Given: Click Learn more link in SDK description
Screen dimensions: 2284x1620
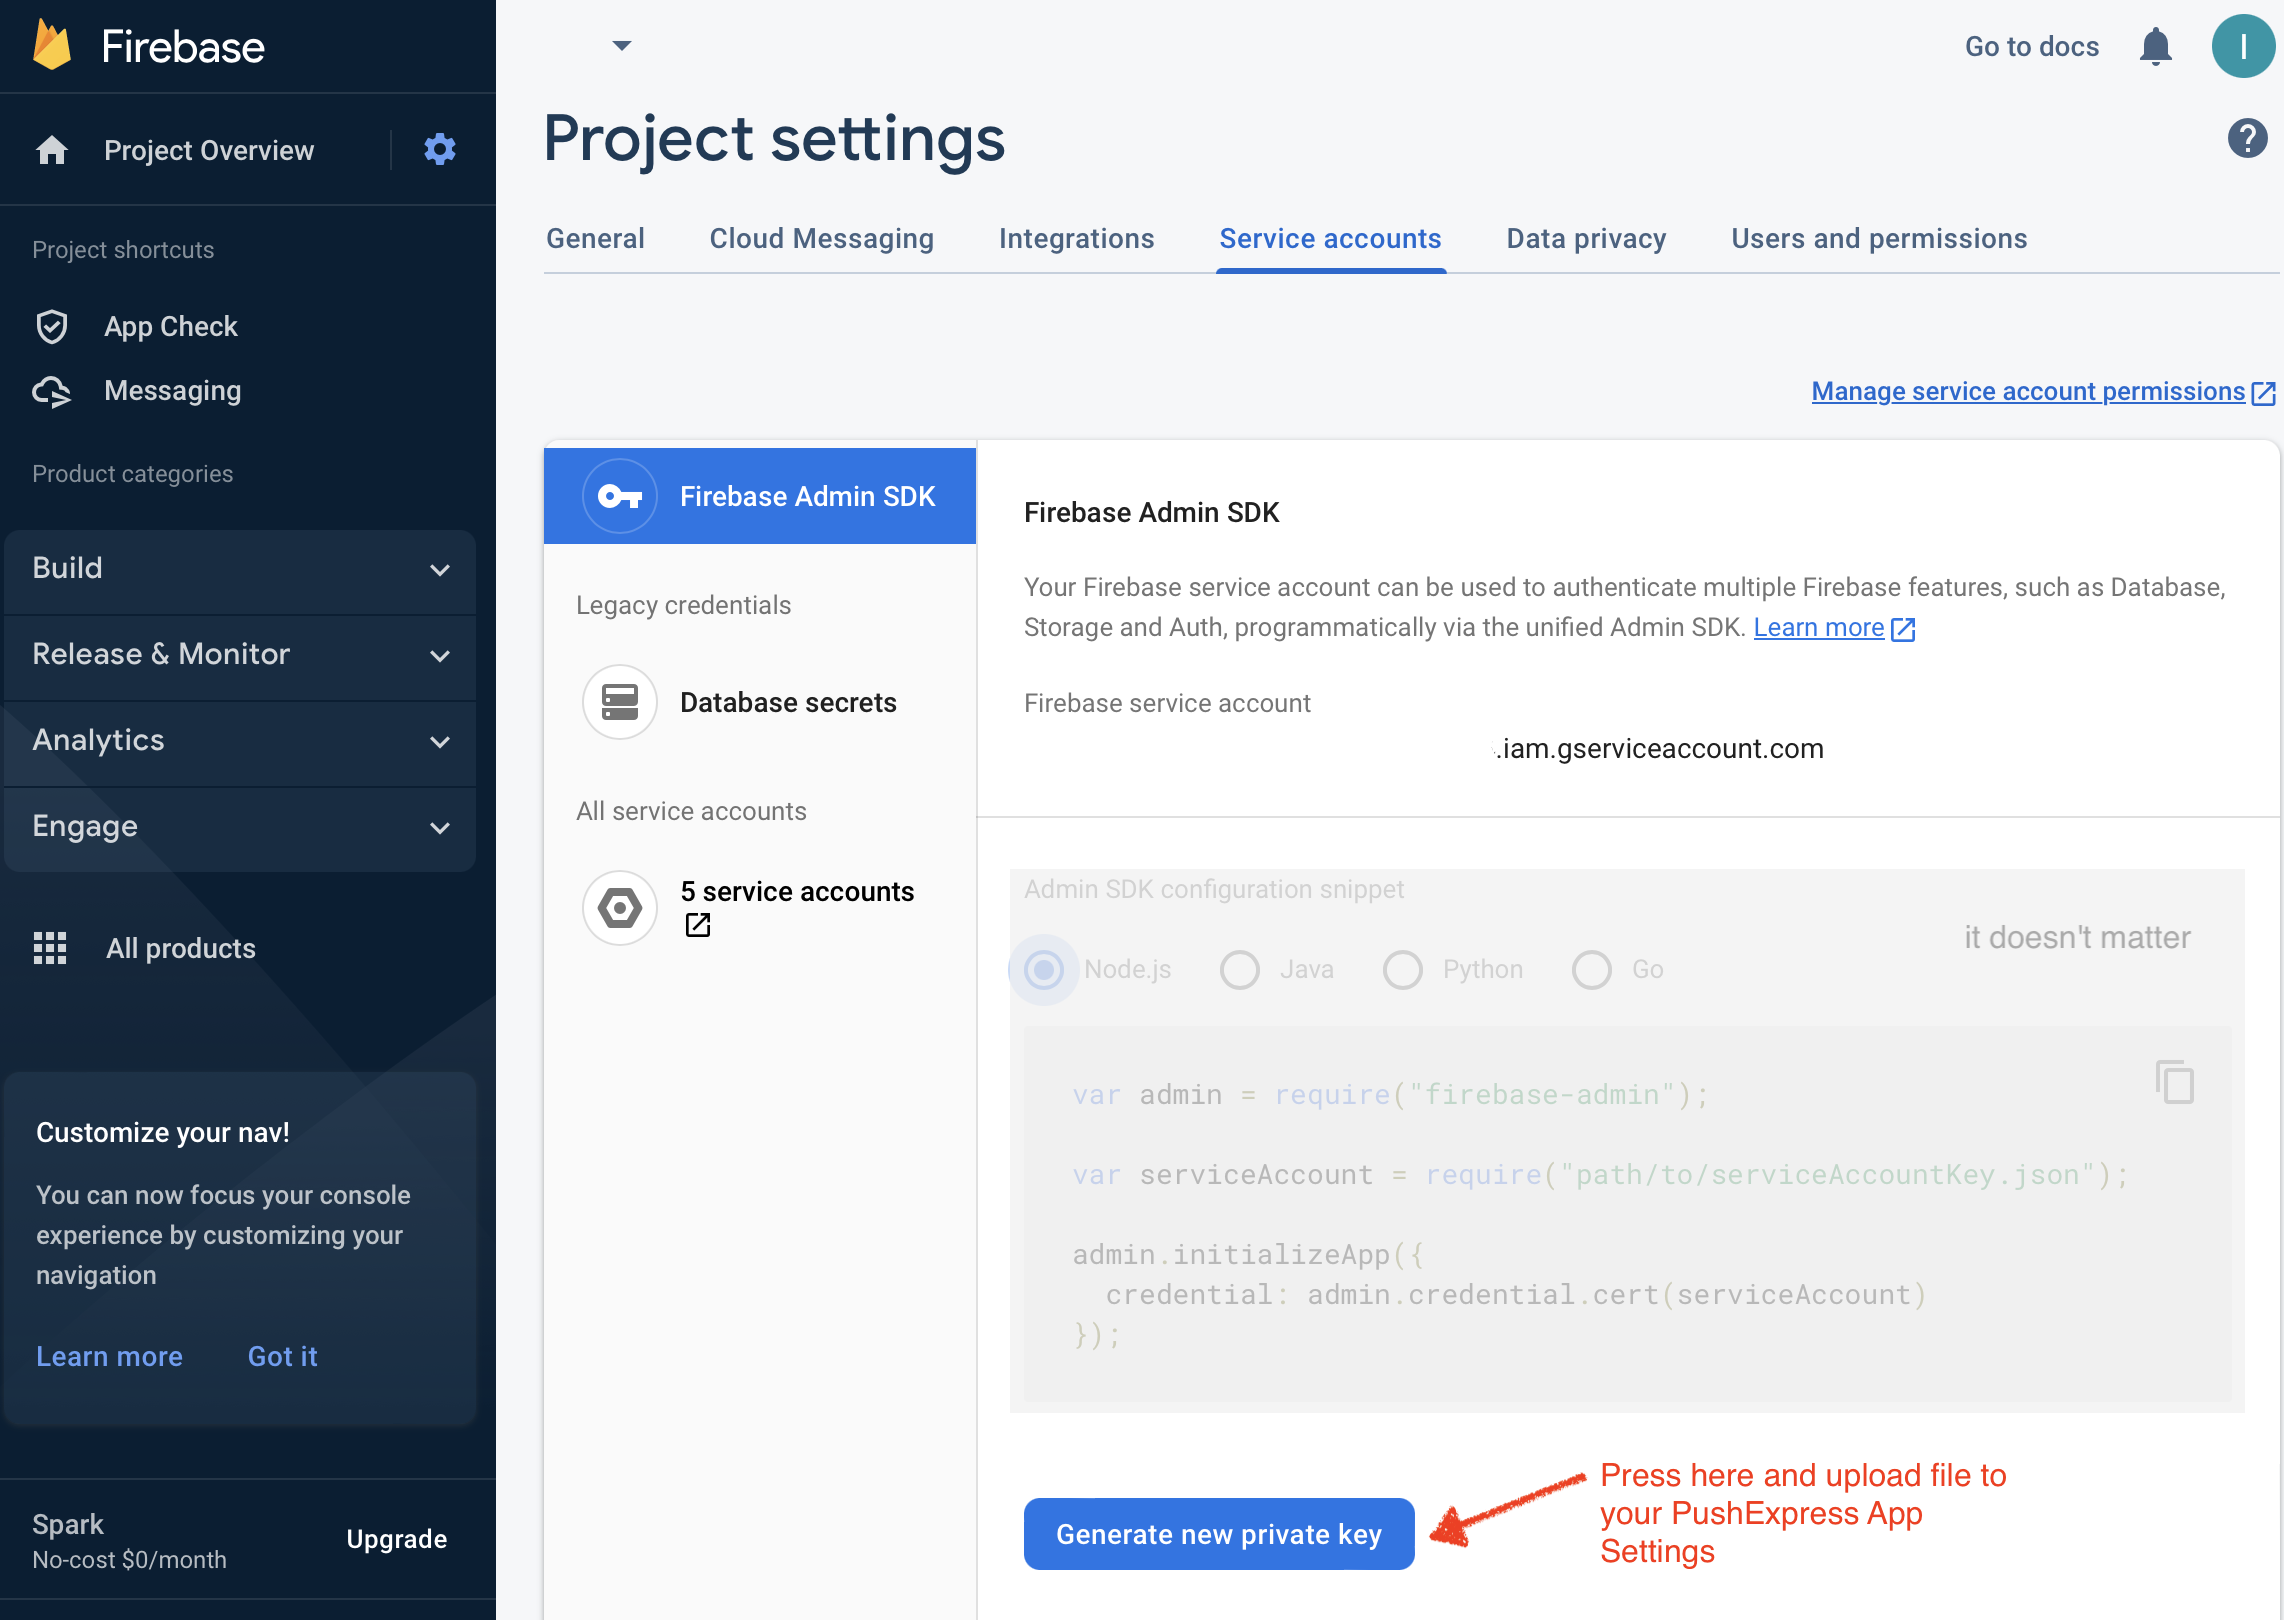Looking at the screenshot, I should tap(1818, 628).
